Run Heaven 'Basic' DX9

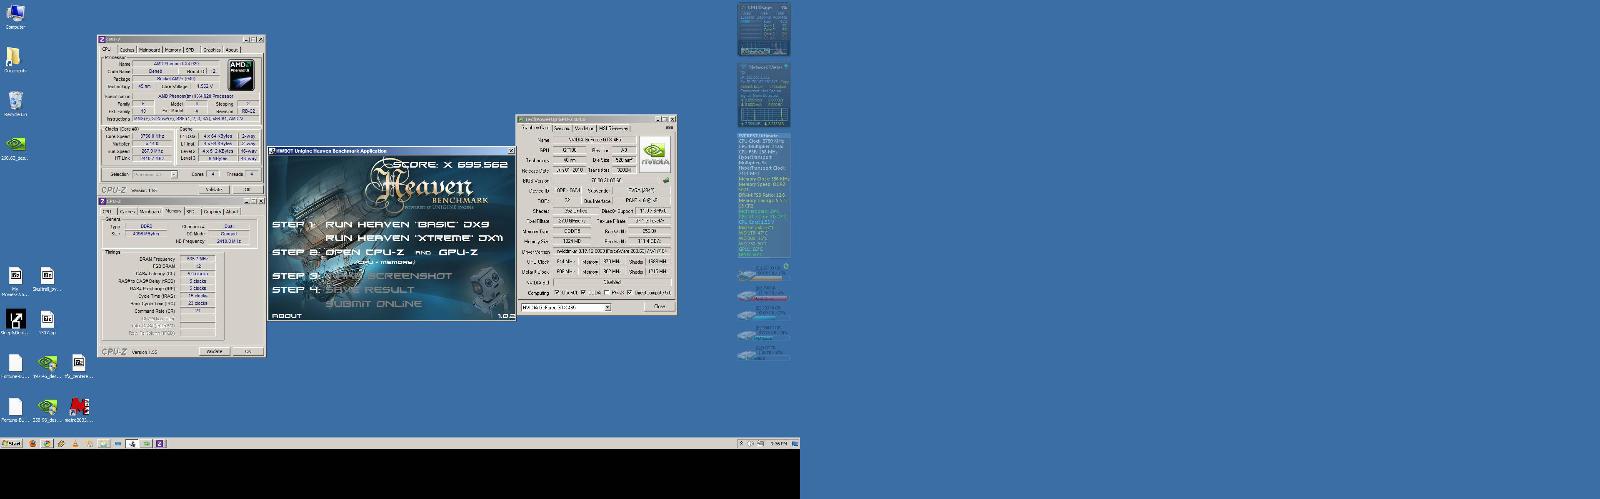coord(407,225)
